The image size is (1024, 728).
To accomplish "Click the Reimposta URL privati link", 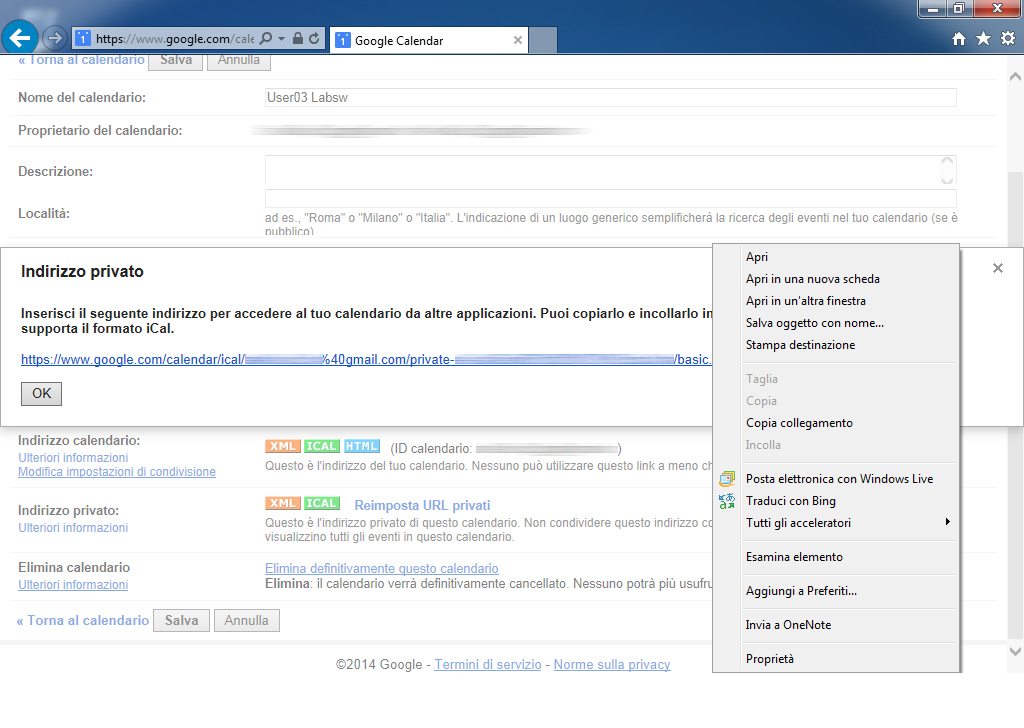I will (x=422, y=505).
